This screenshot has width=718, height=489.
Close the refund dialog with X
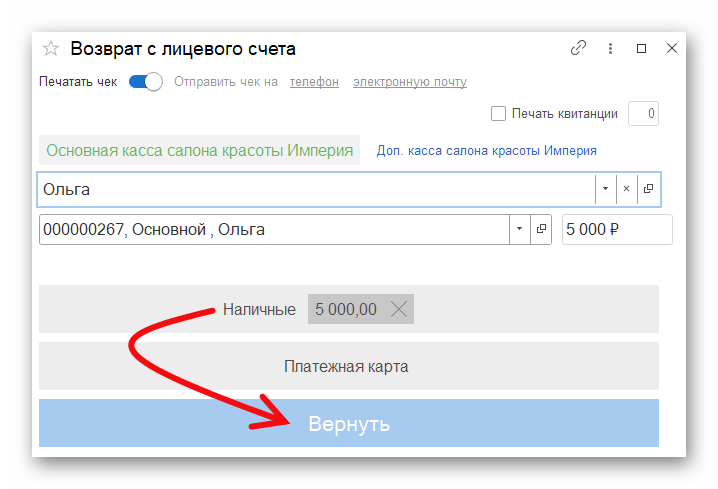672,48
